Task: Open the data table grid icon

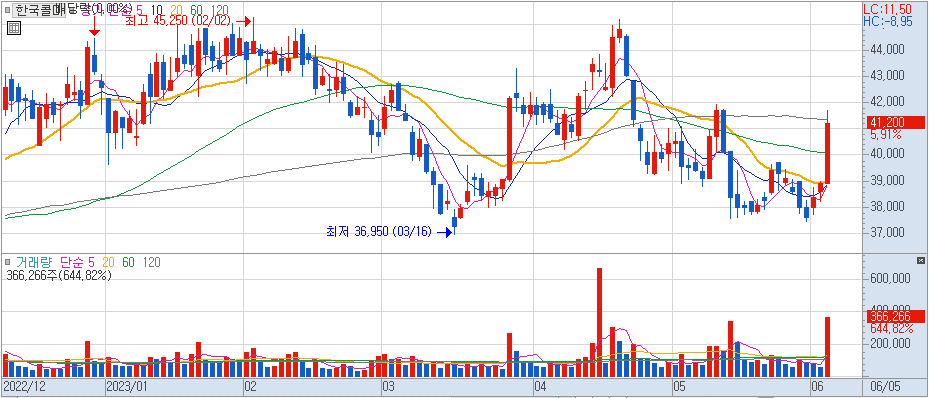Action: pos(14,28)
